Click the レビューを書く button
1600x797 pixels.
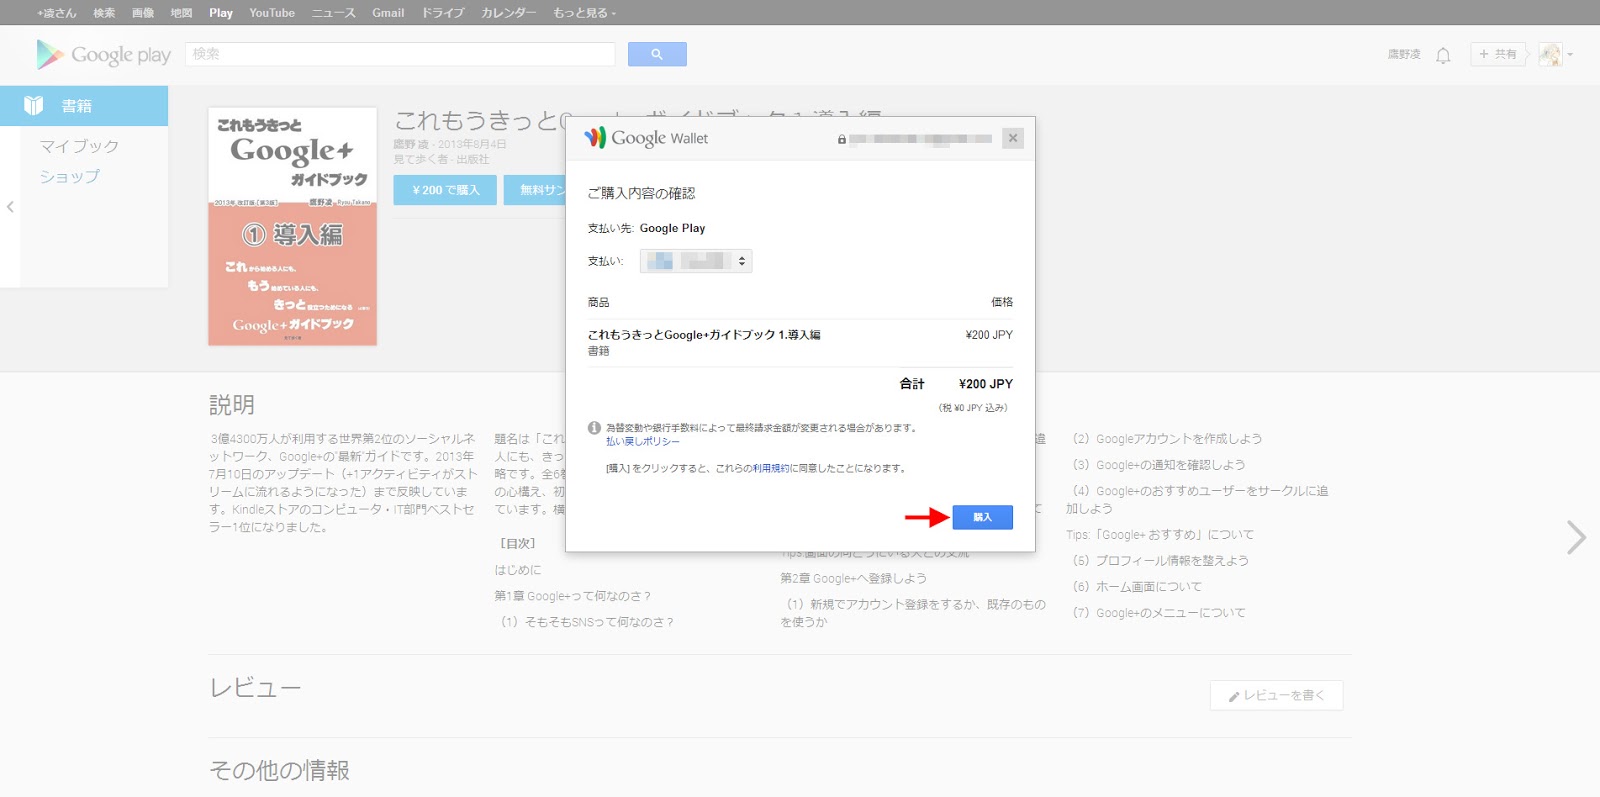(x=1276, y=696)
